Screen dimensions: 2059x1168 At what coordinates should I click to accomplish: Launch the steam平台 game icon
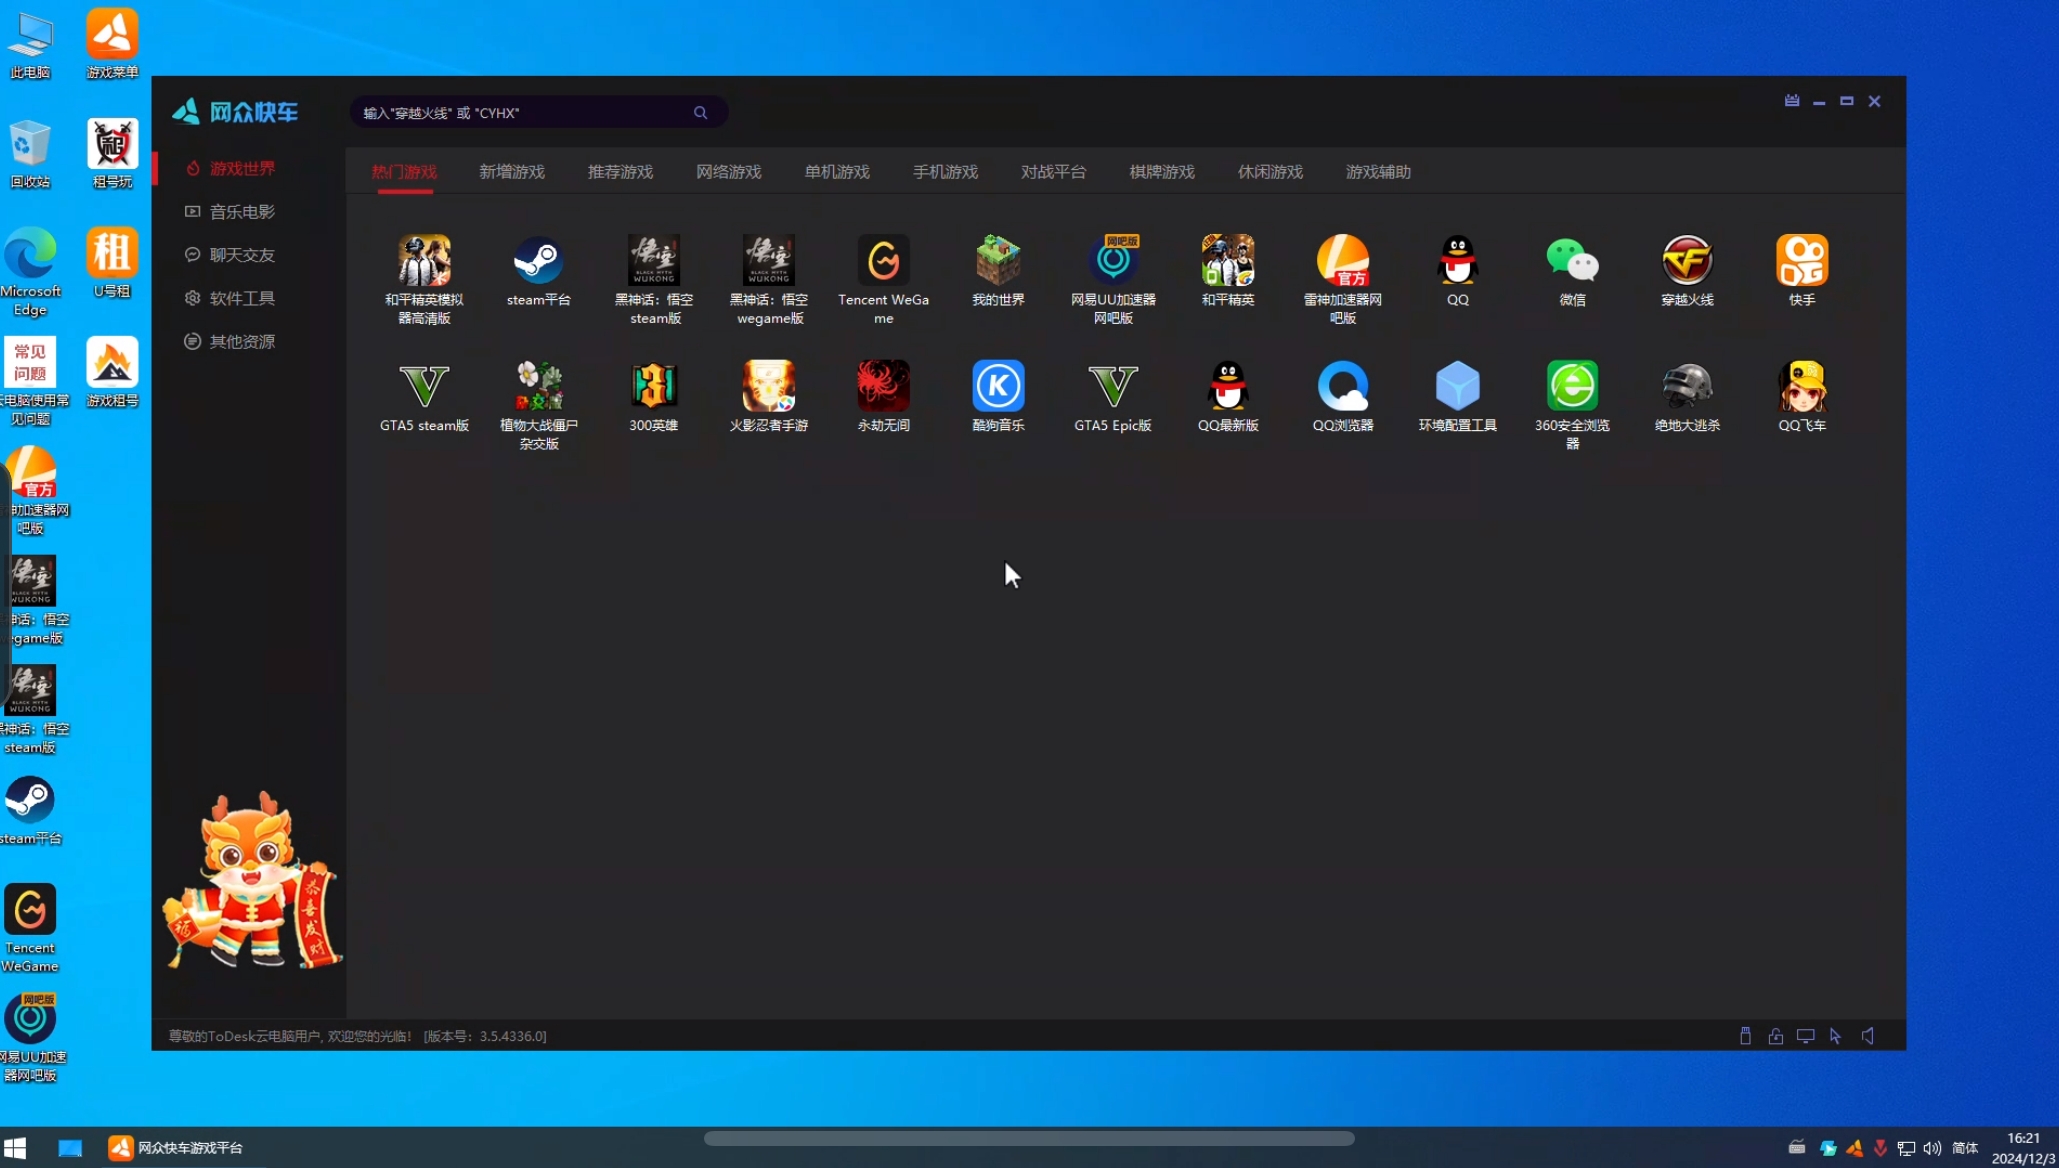click(x=538, y=262)
